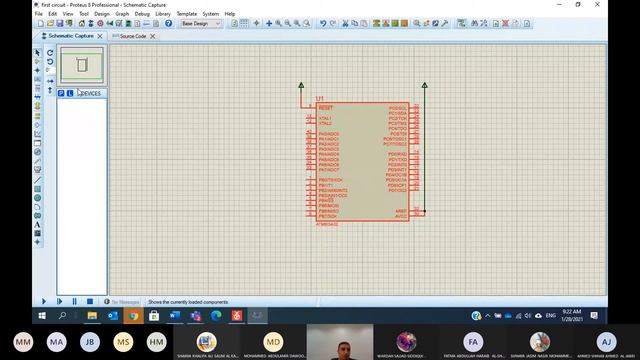
Task: Click the Decompose hammer tool icon
Action: pos(445,24)
